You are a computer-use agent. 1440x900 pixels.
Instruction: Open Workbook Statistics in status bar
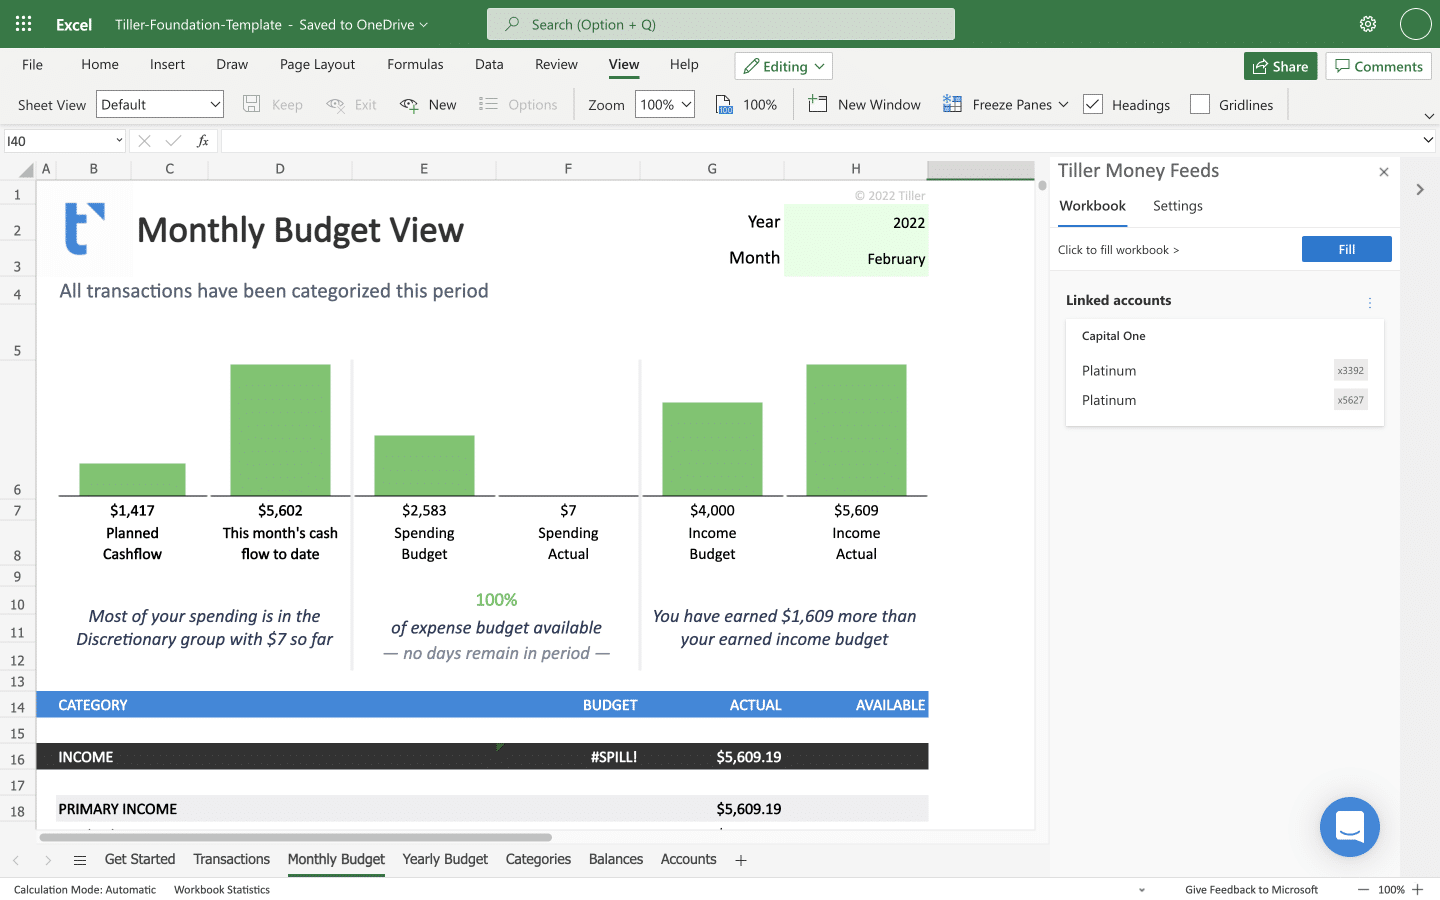point(222,890)
